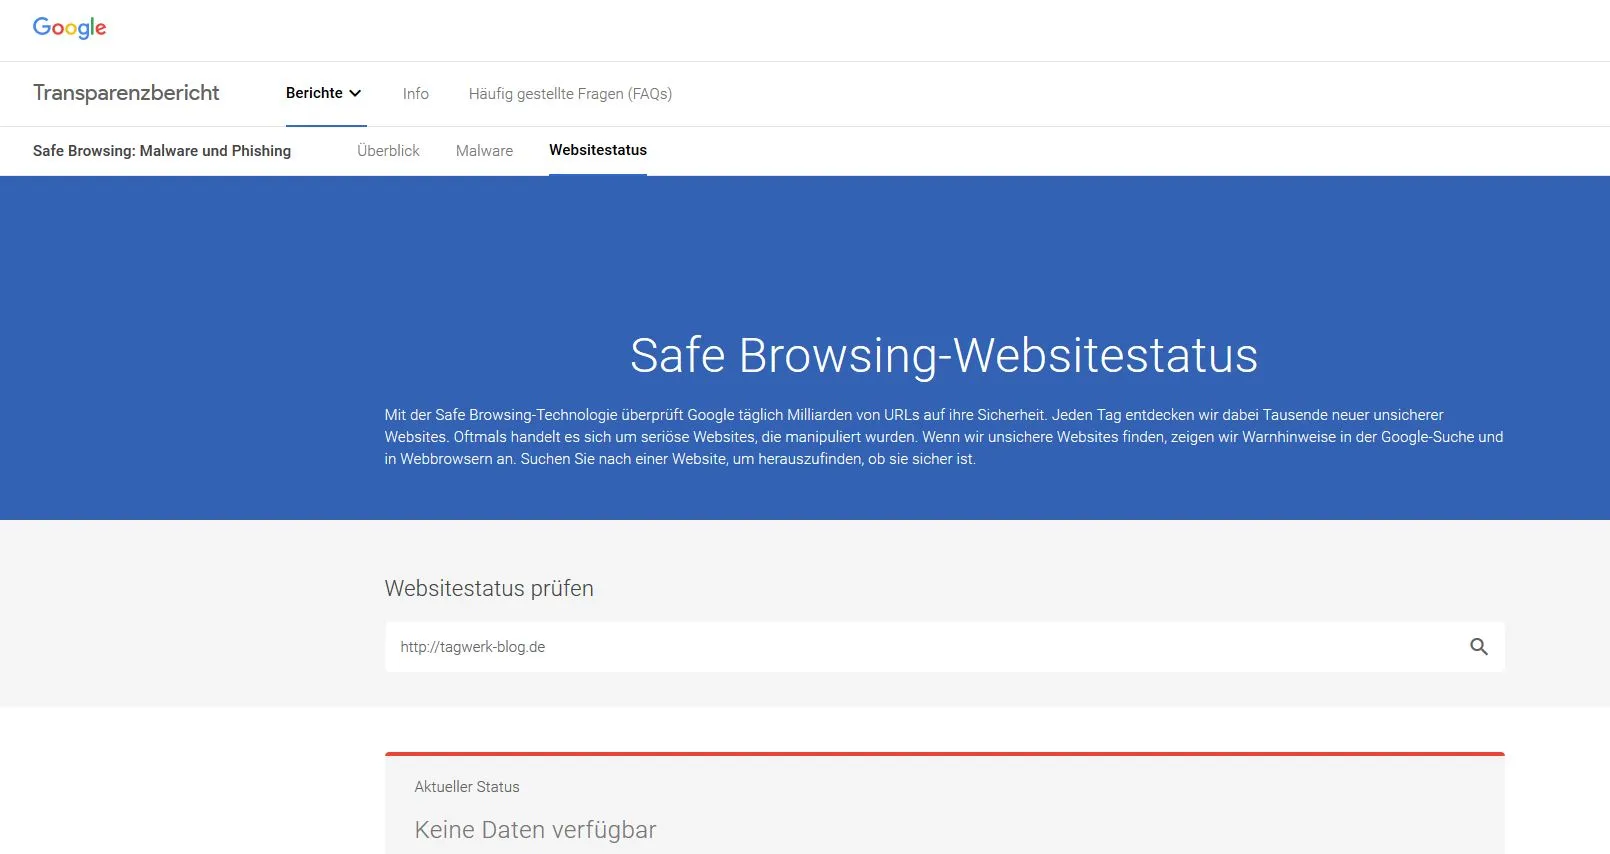Click the Websitestatus prüfen heading
Screen dimensions: 1610x854
(489, 588)
